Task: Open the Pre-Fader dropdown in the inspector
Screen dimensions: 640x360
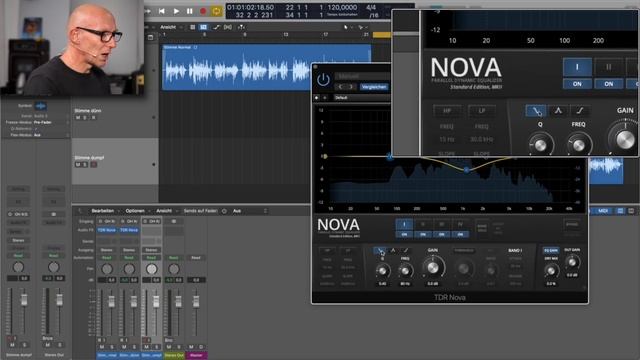Action: tap(43, 122)
